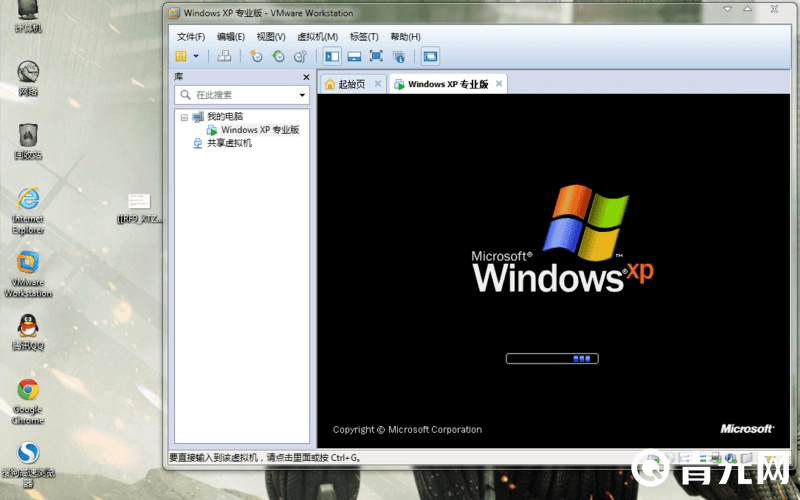The height and width of the screenshot is (500, 800).
Task: Toggle the console view toolbar button
Action: coord(430,56)
